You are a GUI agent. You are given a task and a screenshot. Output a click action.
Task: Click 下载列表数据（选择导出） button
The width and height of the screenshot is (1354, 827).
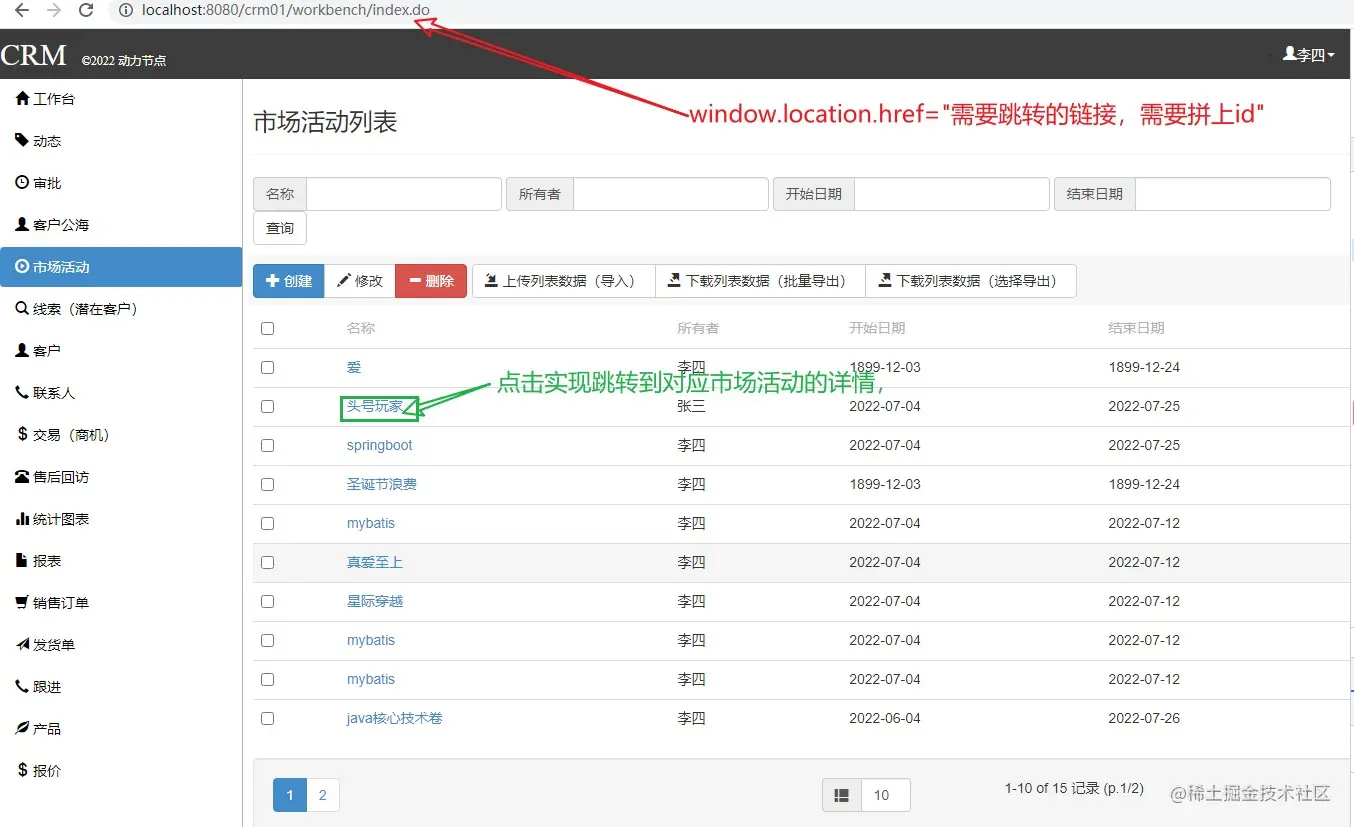click(x=971, y=281)
